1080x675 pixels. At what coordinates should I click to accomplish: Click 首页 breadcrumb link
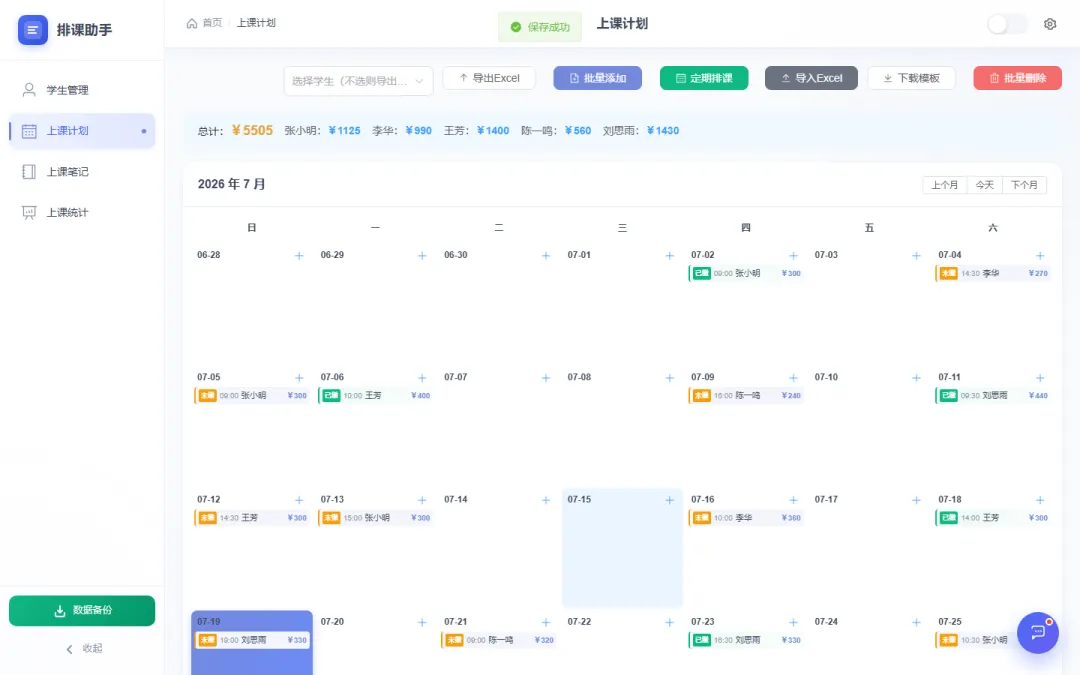(212, 23)
